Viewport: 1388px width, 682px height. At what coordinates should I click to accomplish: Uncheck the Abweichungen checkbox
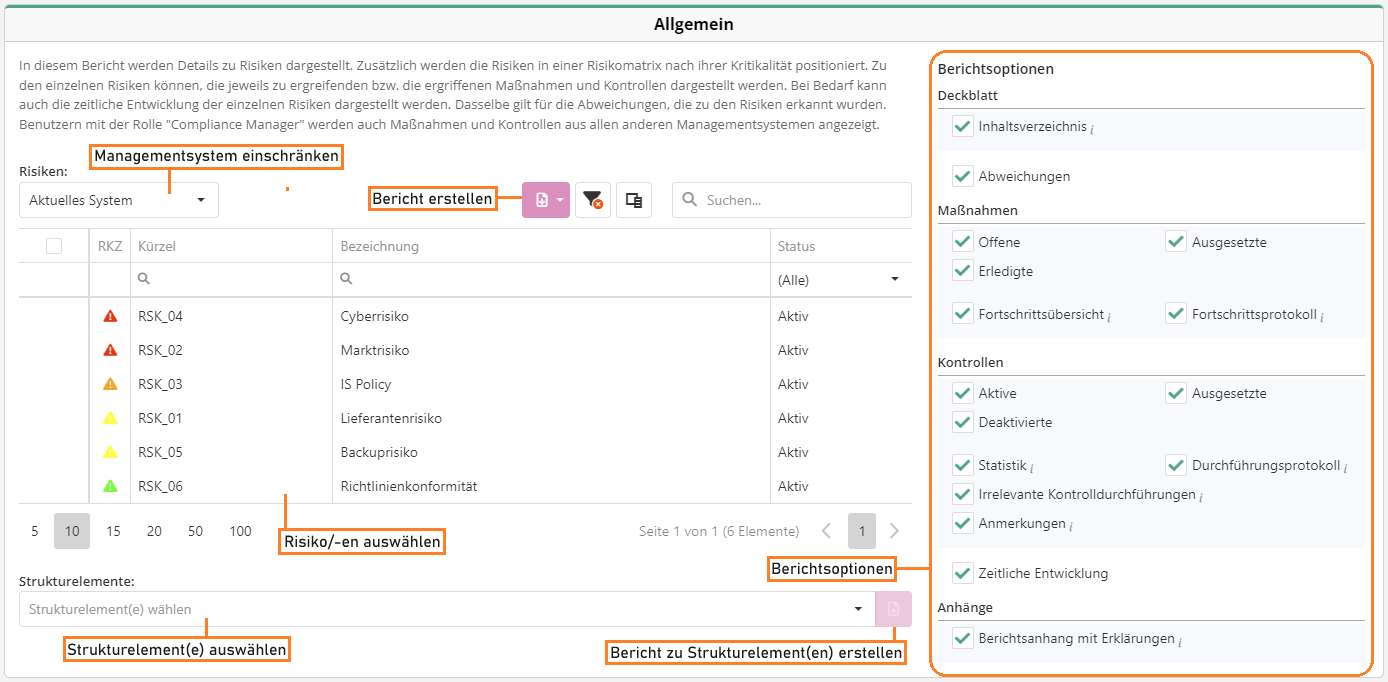click(x=963, y=176)
